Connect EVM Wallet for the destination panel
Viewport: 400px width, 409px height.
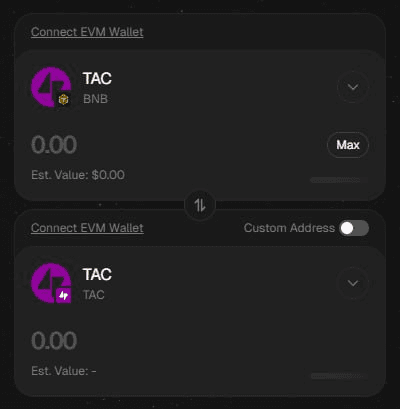(x=87, y=228)
